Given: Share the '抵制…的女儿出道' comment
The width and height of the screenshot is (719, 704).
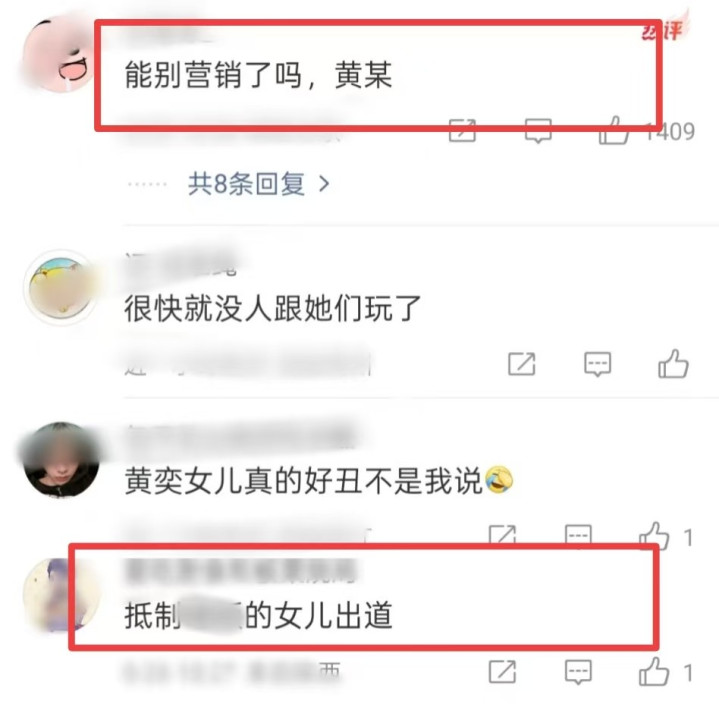Looking at the screenshot, I should pos(503,672).
